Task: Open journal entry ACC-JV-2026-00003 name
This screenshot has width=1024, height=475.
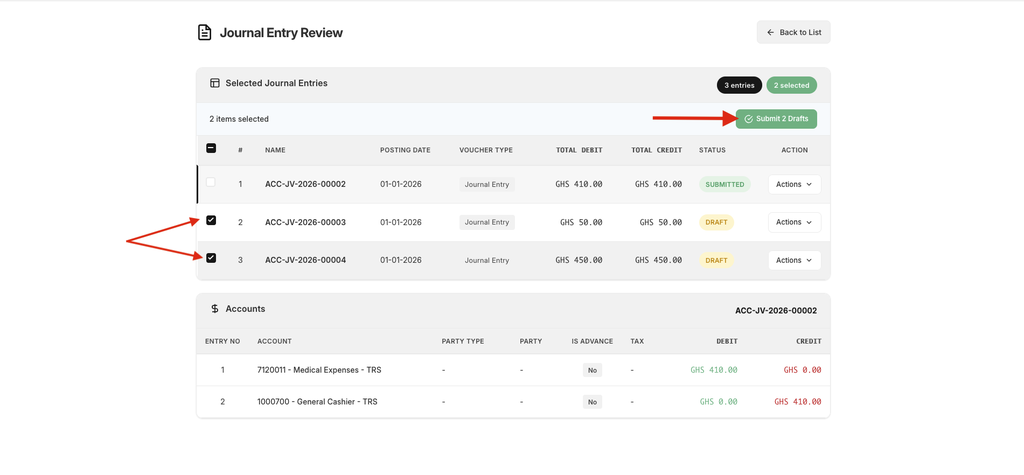Action: pos(305,222)
